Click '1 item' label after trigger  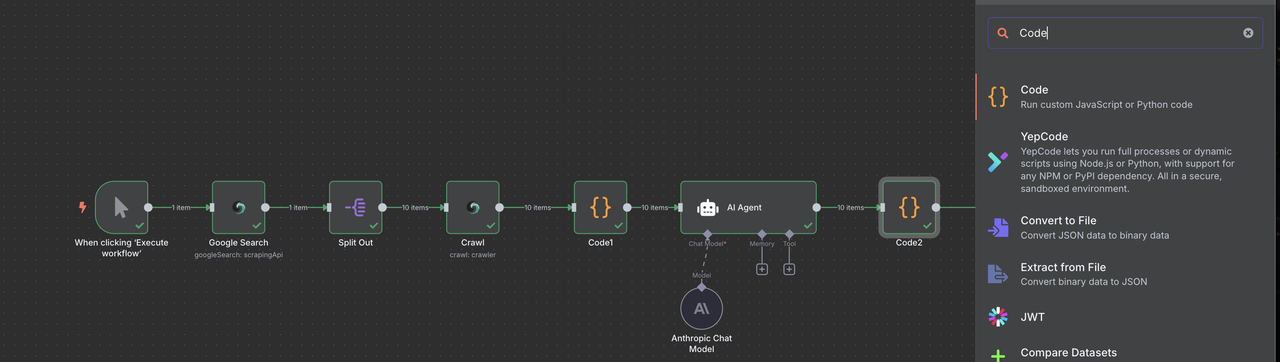click(181, 207)
